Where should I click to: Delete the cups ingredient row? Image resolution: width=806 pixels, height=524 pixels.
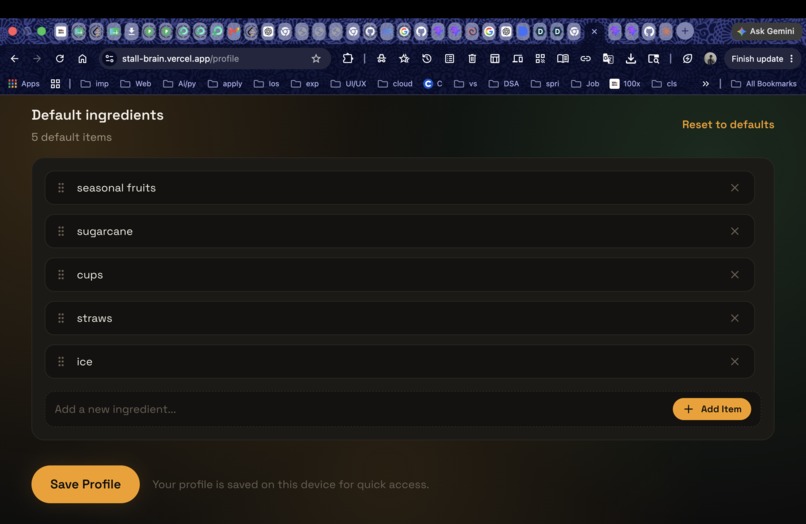tap(735, 275)
